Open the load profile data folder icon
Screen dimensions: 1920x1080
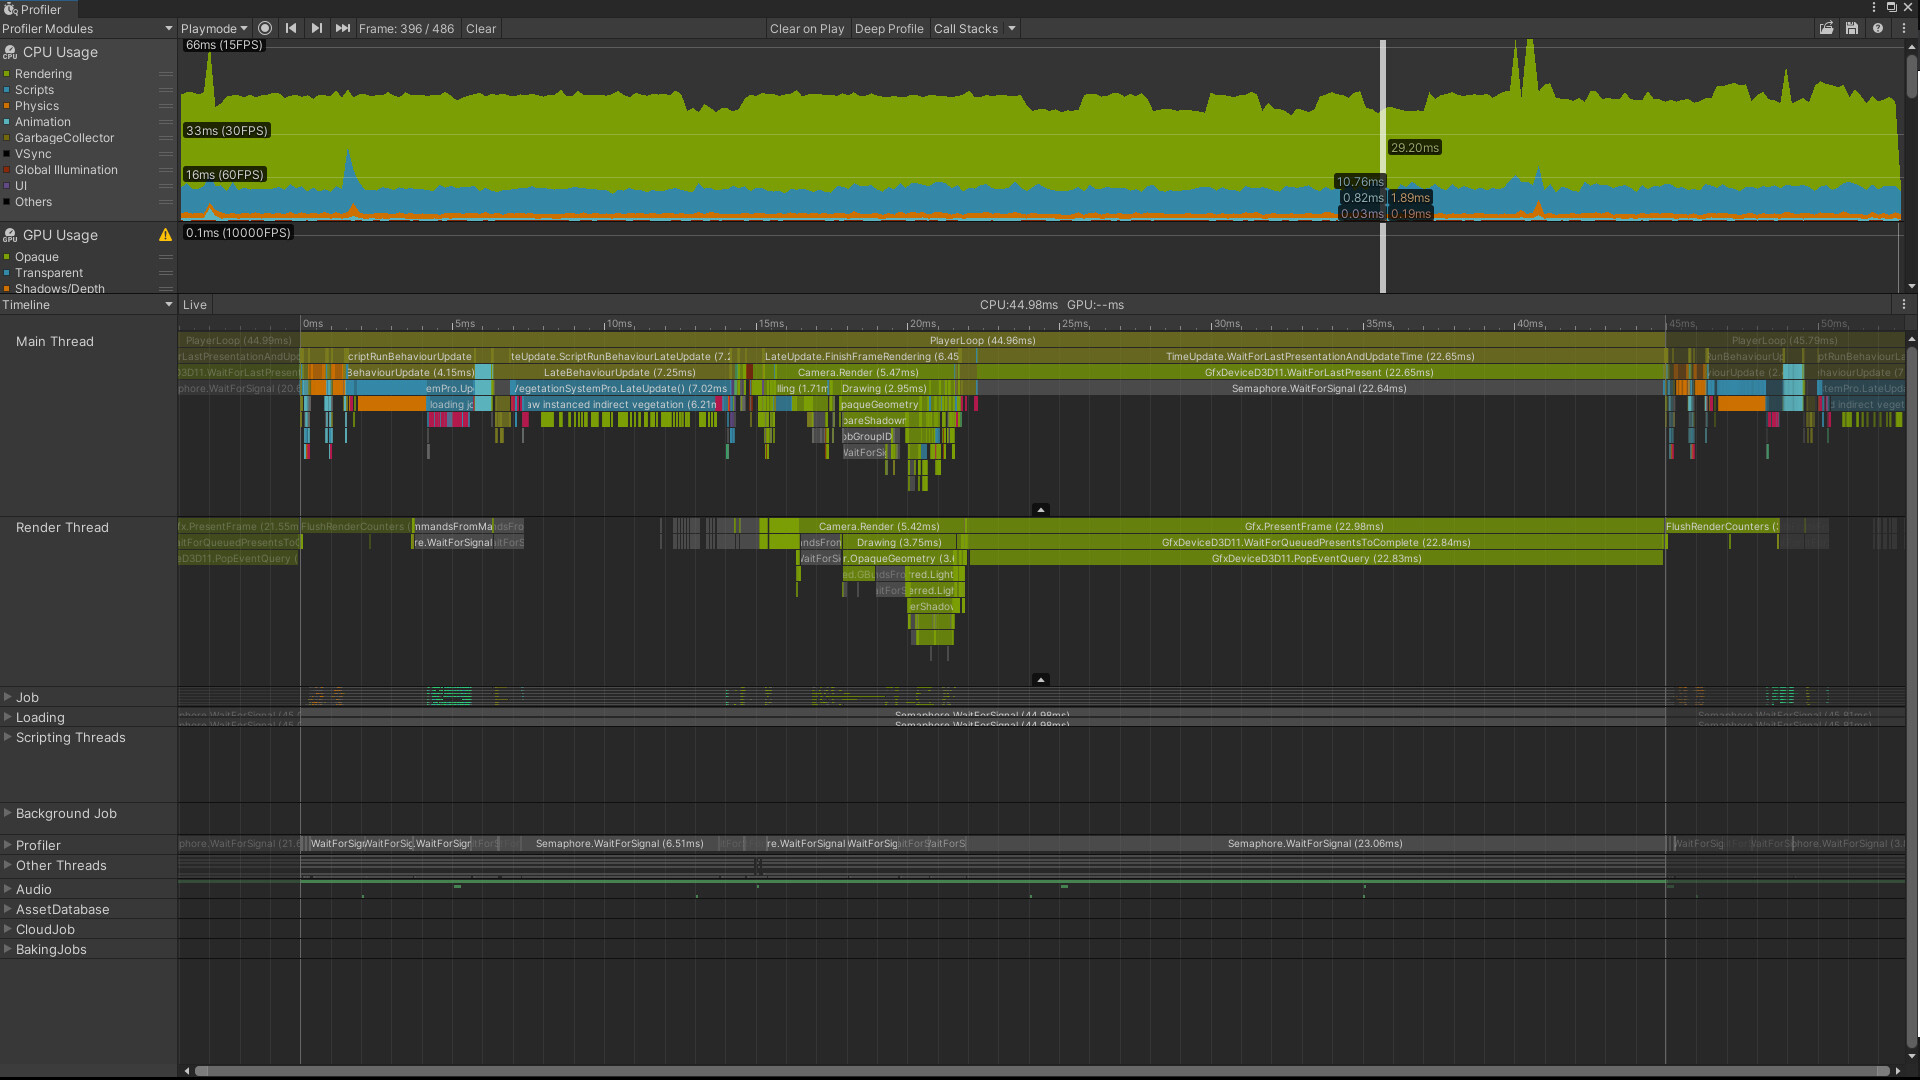click(x=1826, y=28)
